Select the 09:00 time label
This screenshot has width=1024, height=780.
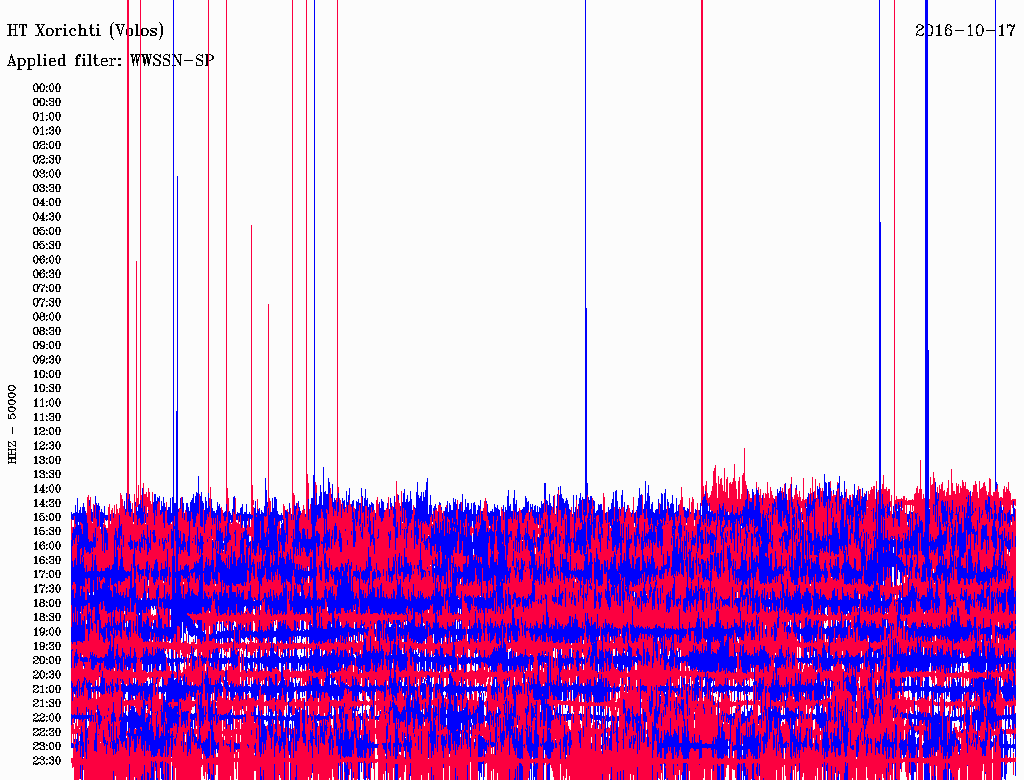pyautogui.click(x=47, y=346)
